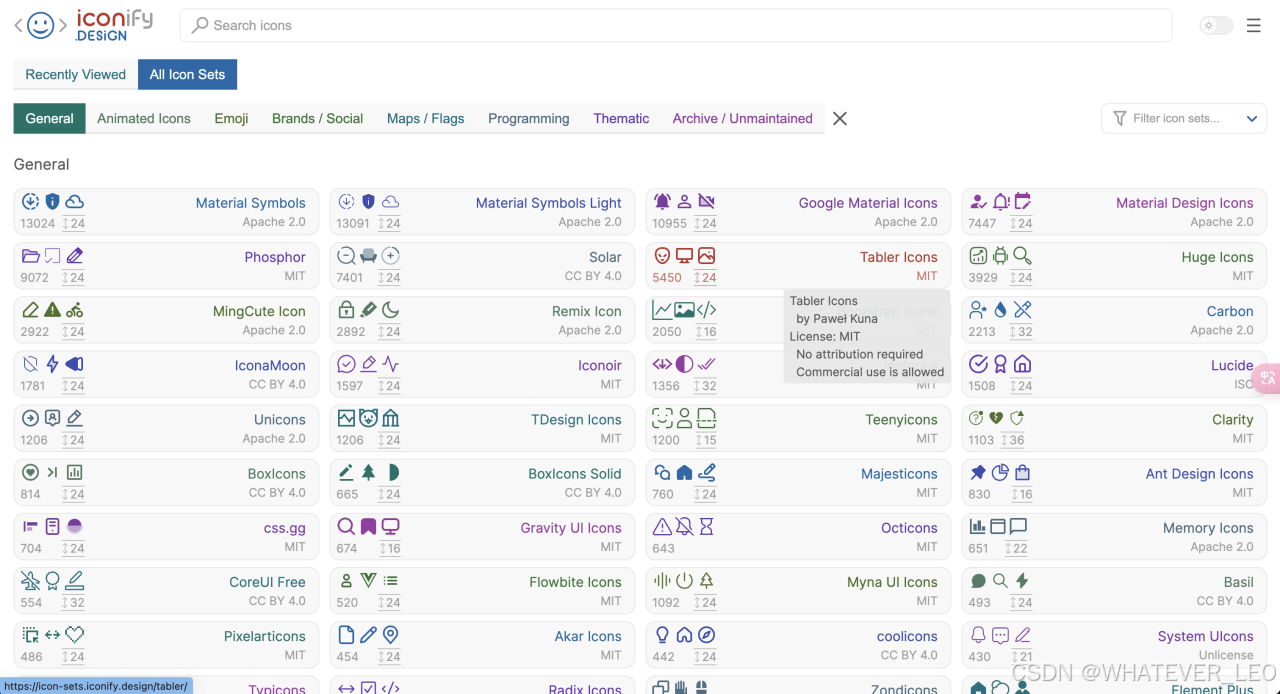Click the bar chart icon in Memory Icons card
1280x694 pixels.
[x=978, y=526]
